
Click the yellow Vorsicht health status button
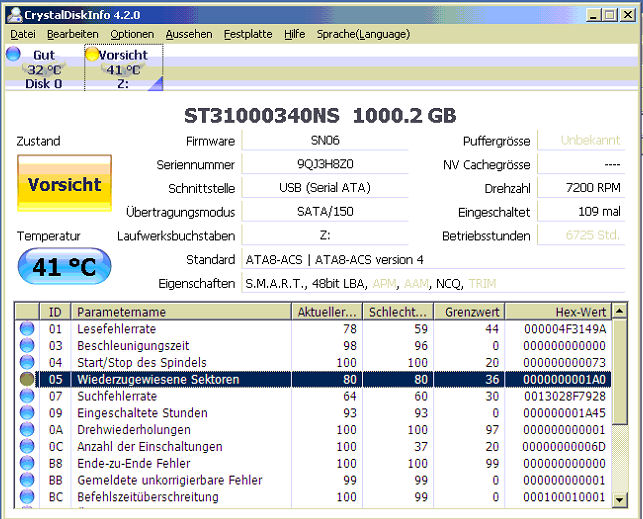point(64,183)
